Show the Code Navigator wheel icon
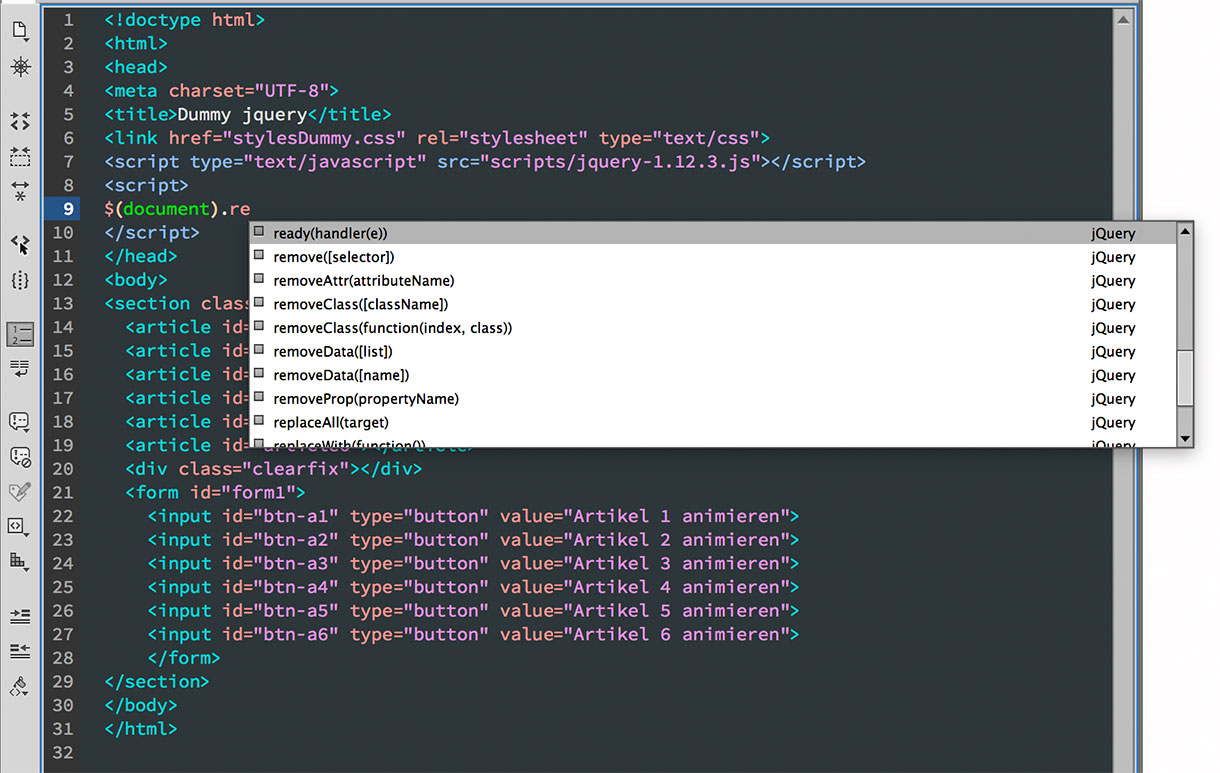The height and width of the screenshot is (773, 1220). coord(20,67)
